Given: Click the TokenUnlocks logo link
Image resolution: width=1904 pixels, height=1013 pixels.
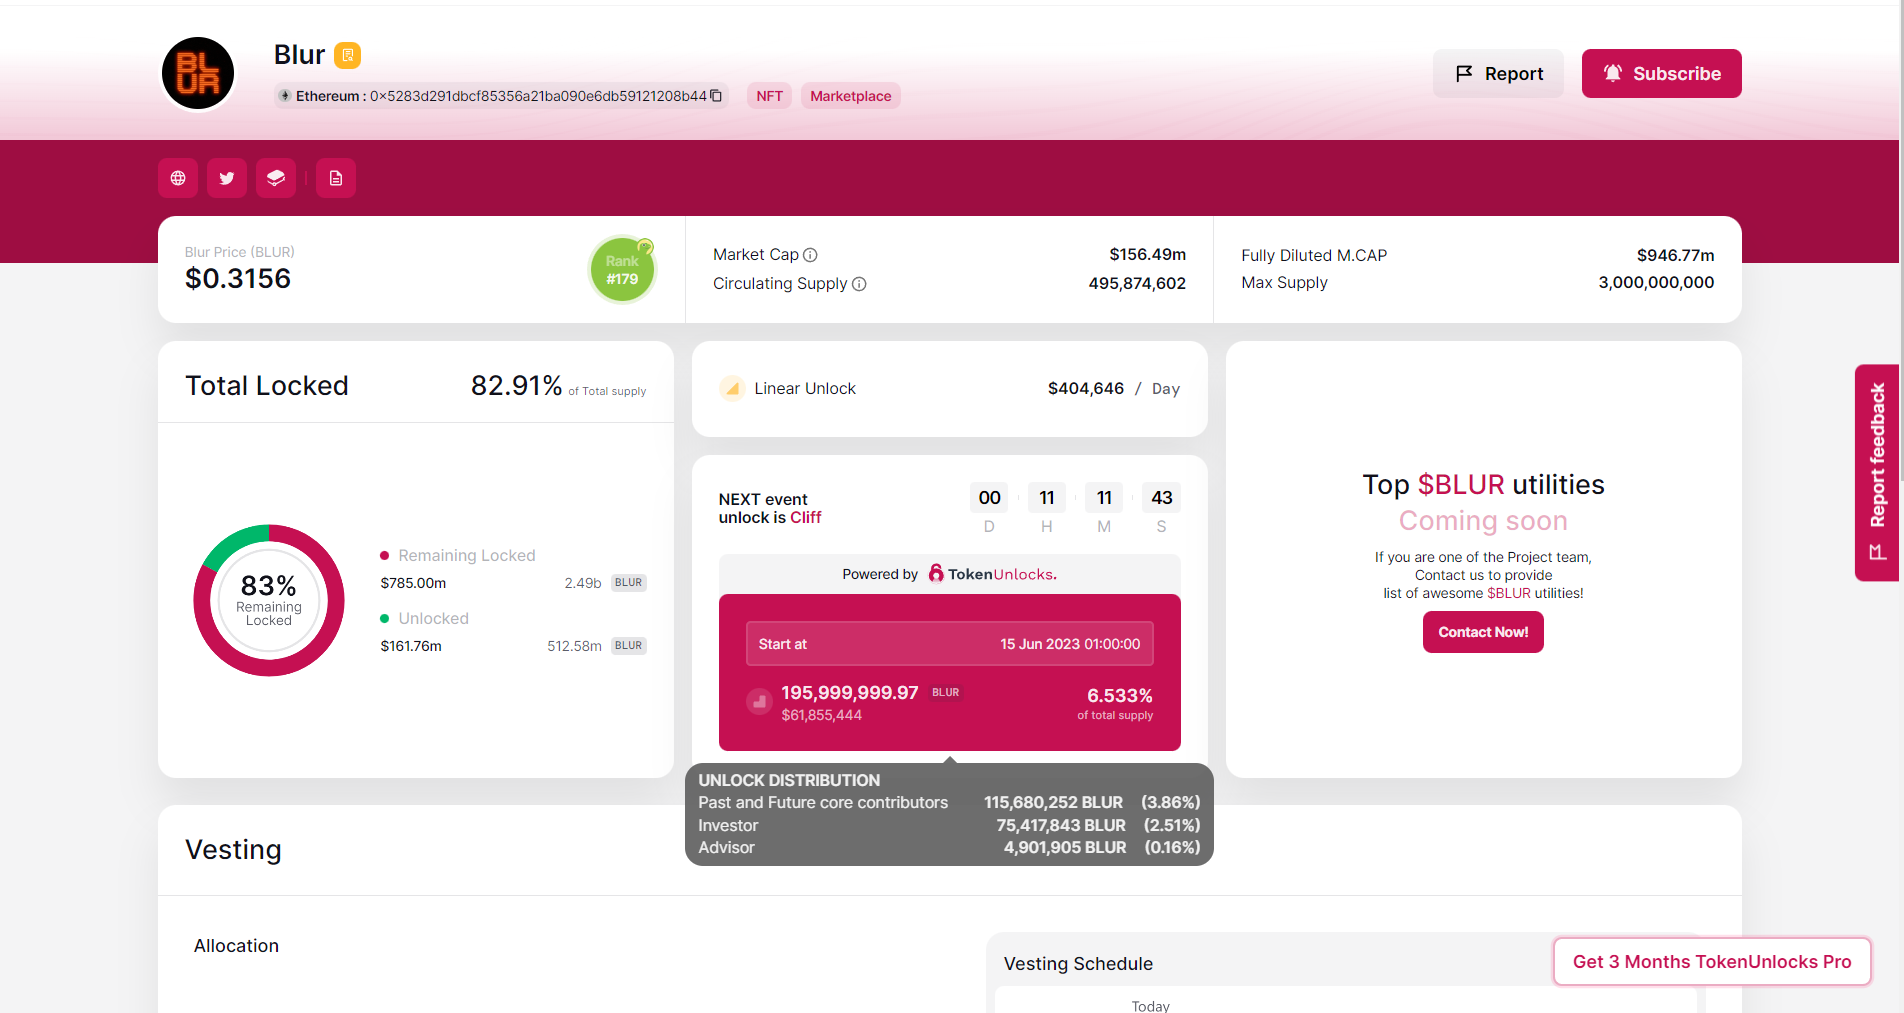Looking at the screenshot, I should [992, 574].
